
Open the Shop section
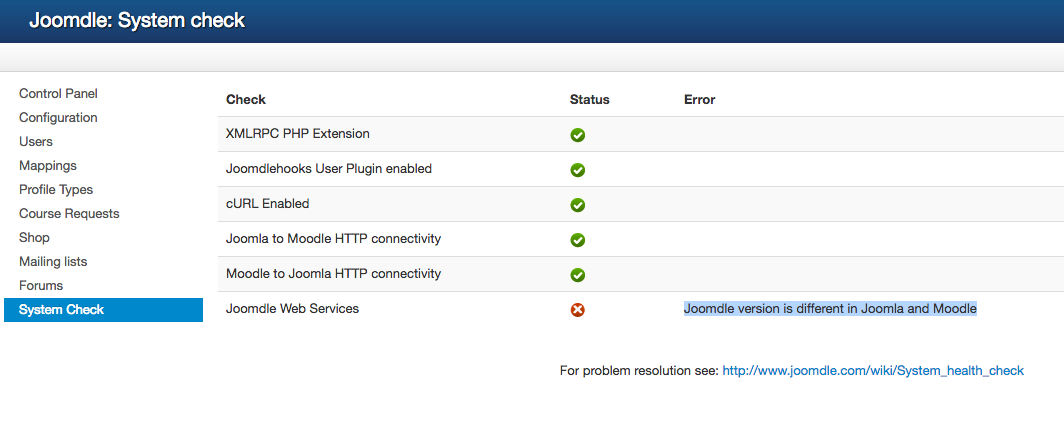pos(34,238)
